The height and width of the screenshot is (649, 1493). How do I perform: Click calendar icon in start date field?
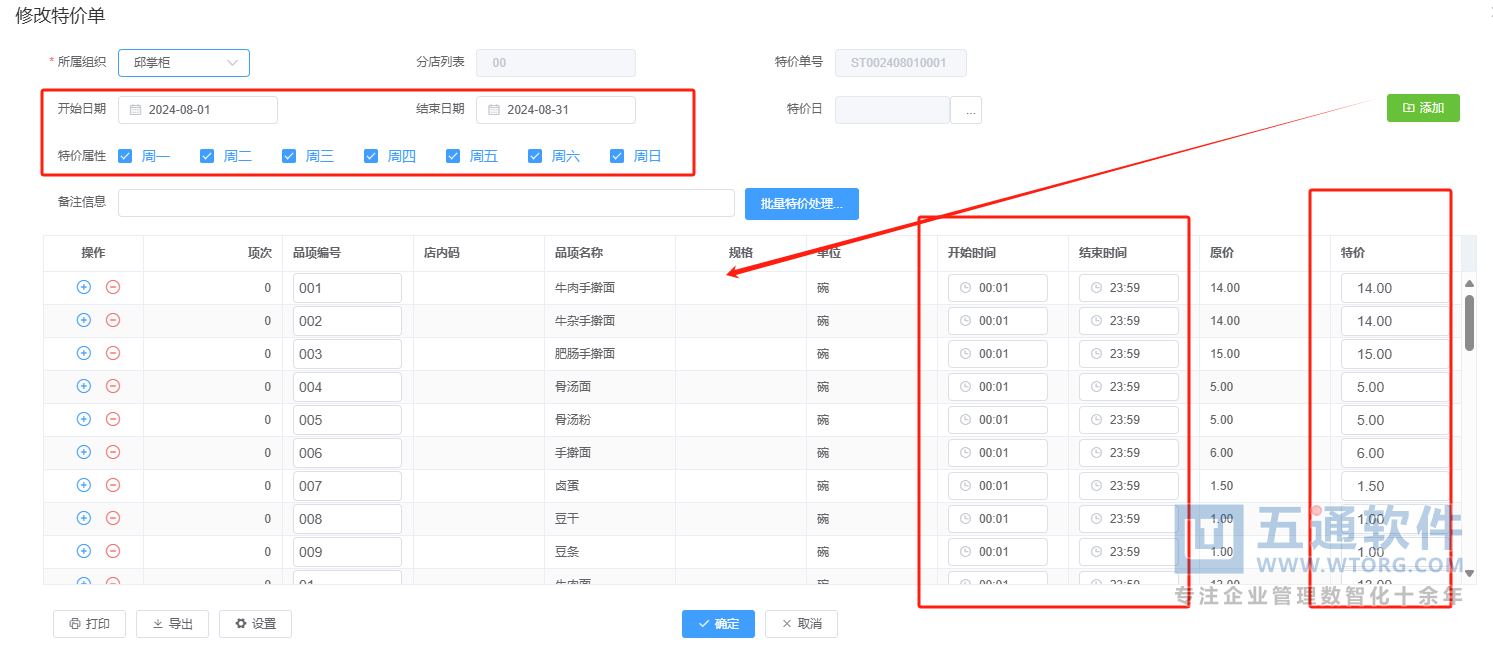point(135,110)
